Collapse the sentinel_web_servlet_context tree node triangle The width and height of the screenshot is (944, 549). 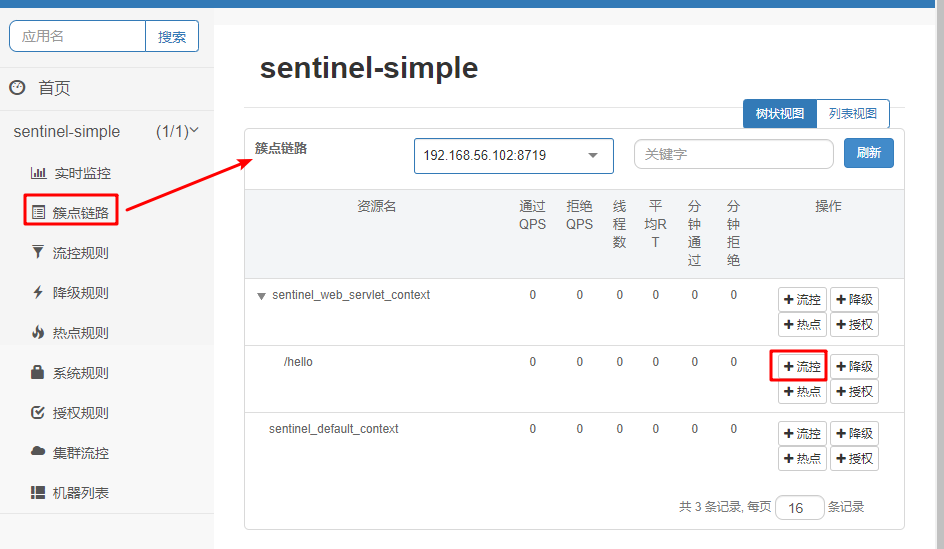click(x=261, y=296)
